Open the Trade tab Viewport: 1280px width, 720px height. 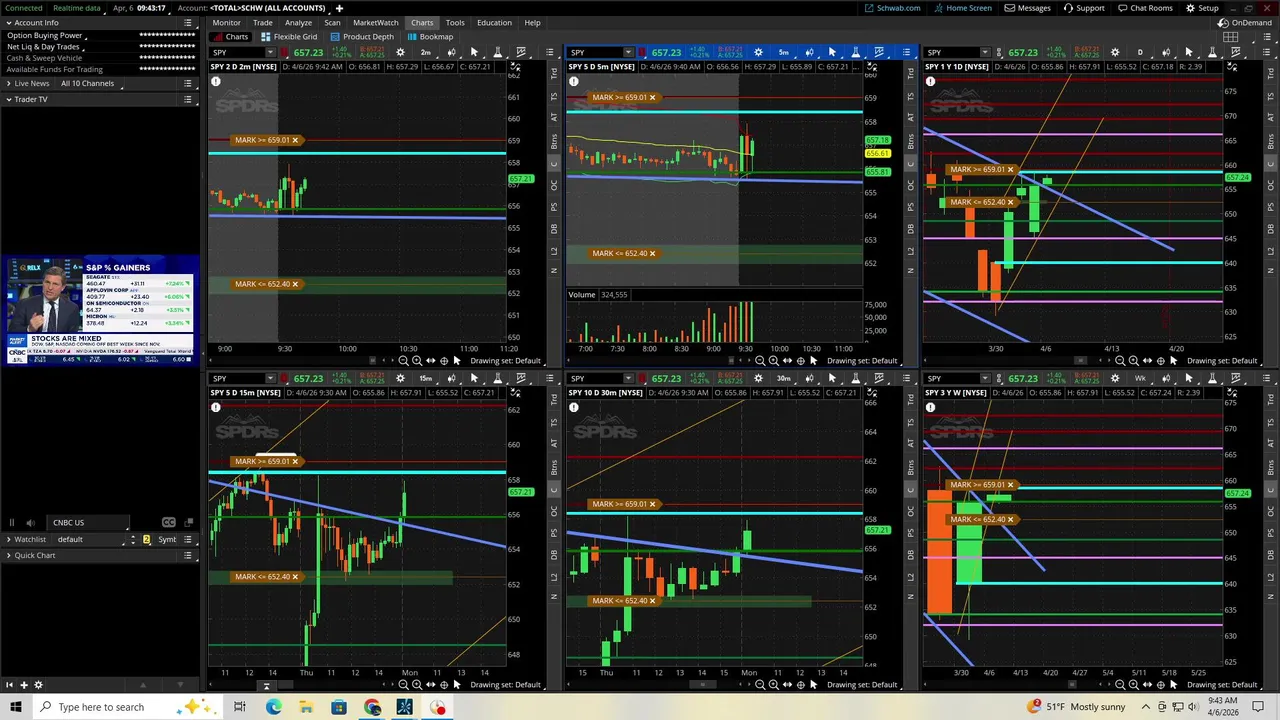click(262, 22)
